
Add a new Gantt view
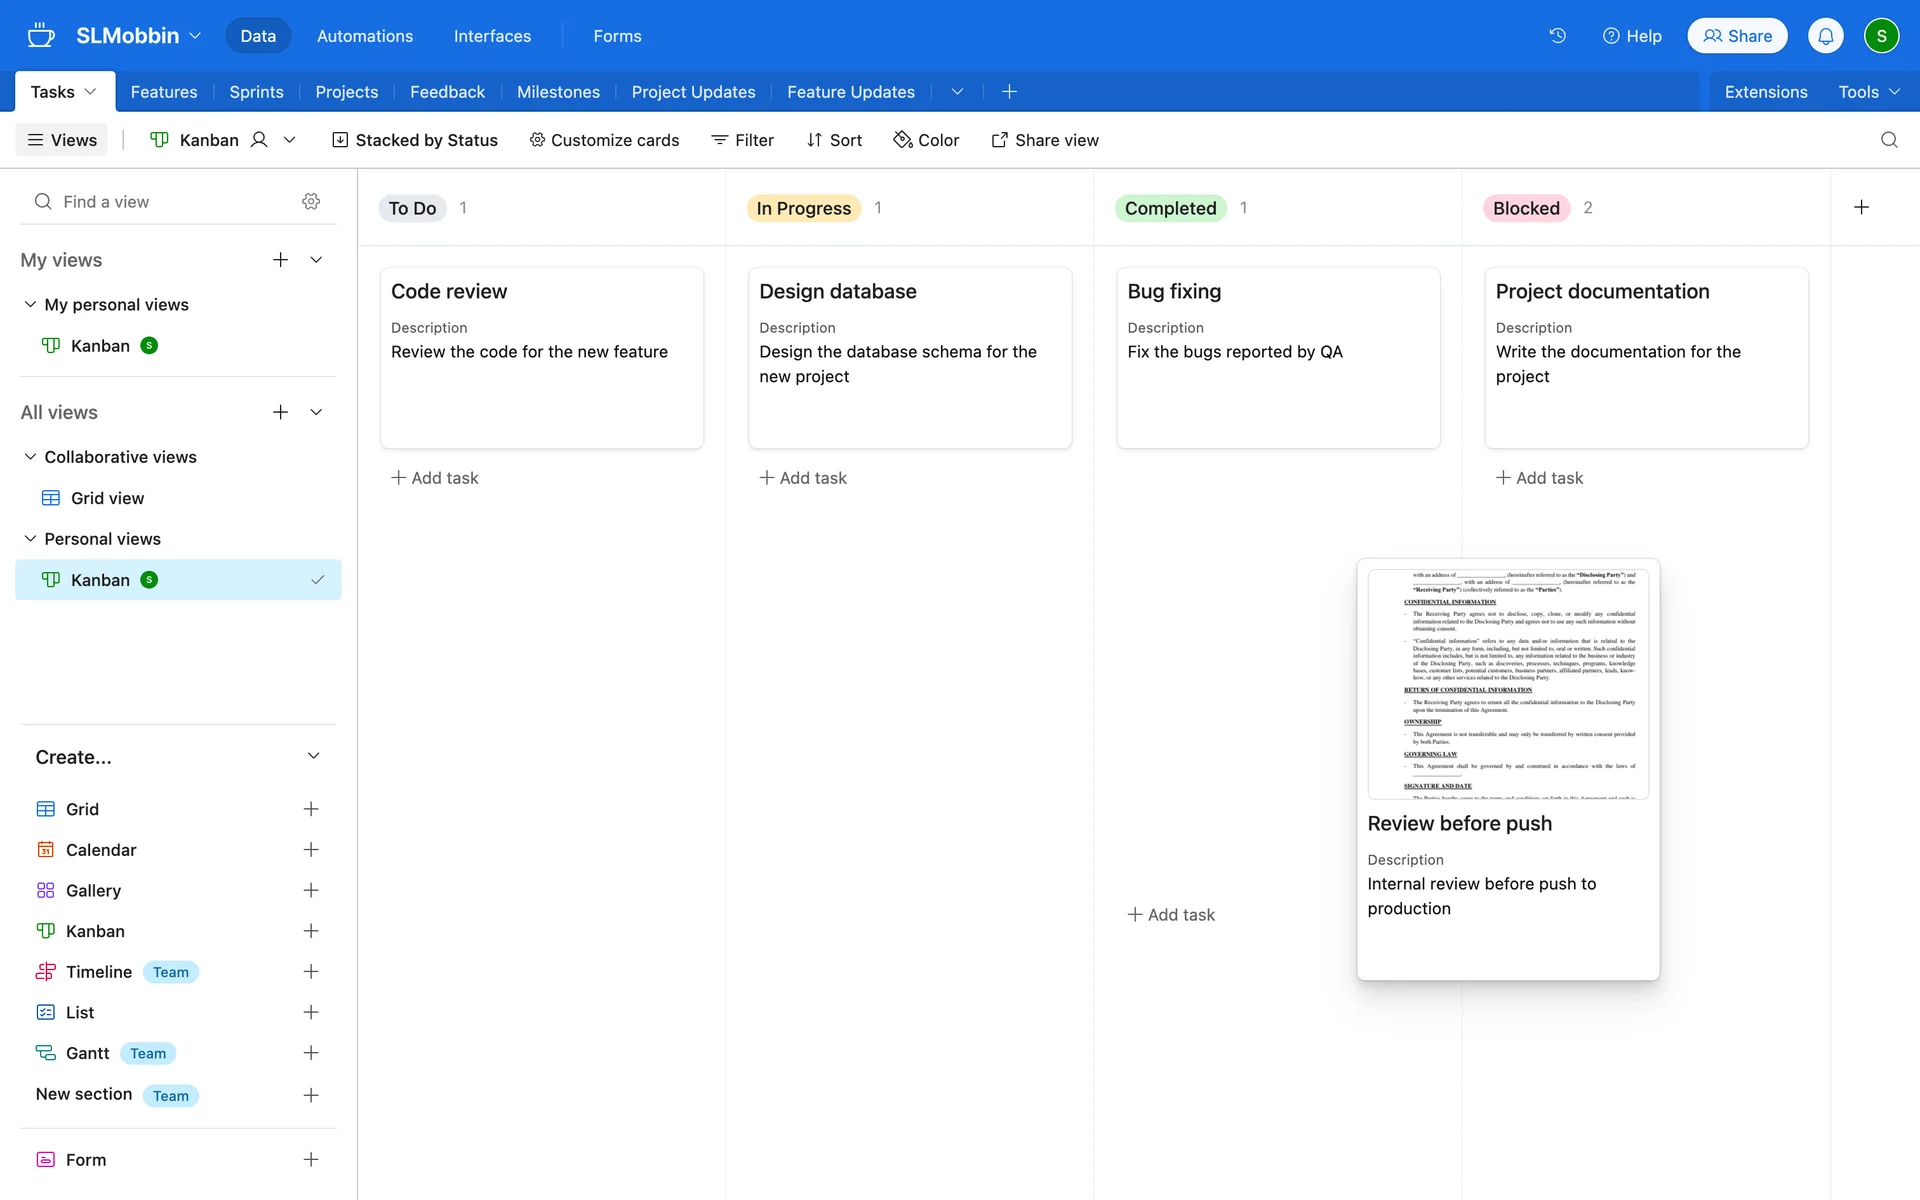[x=311, y=1053]
